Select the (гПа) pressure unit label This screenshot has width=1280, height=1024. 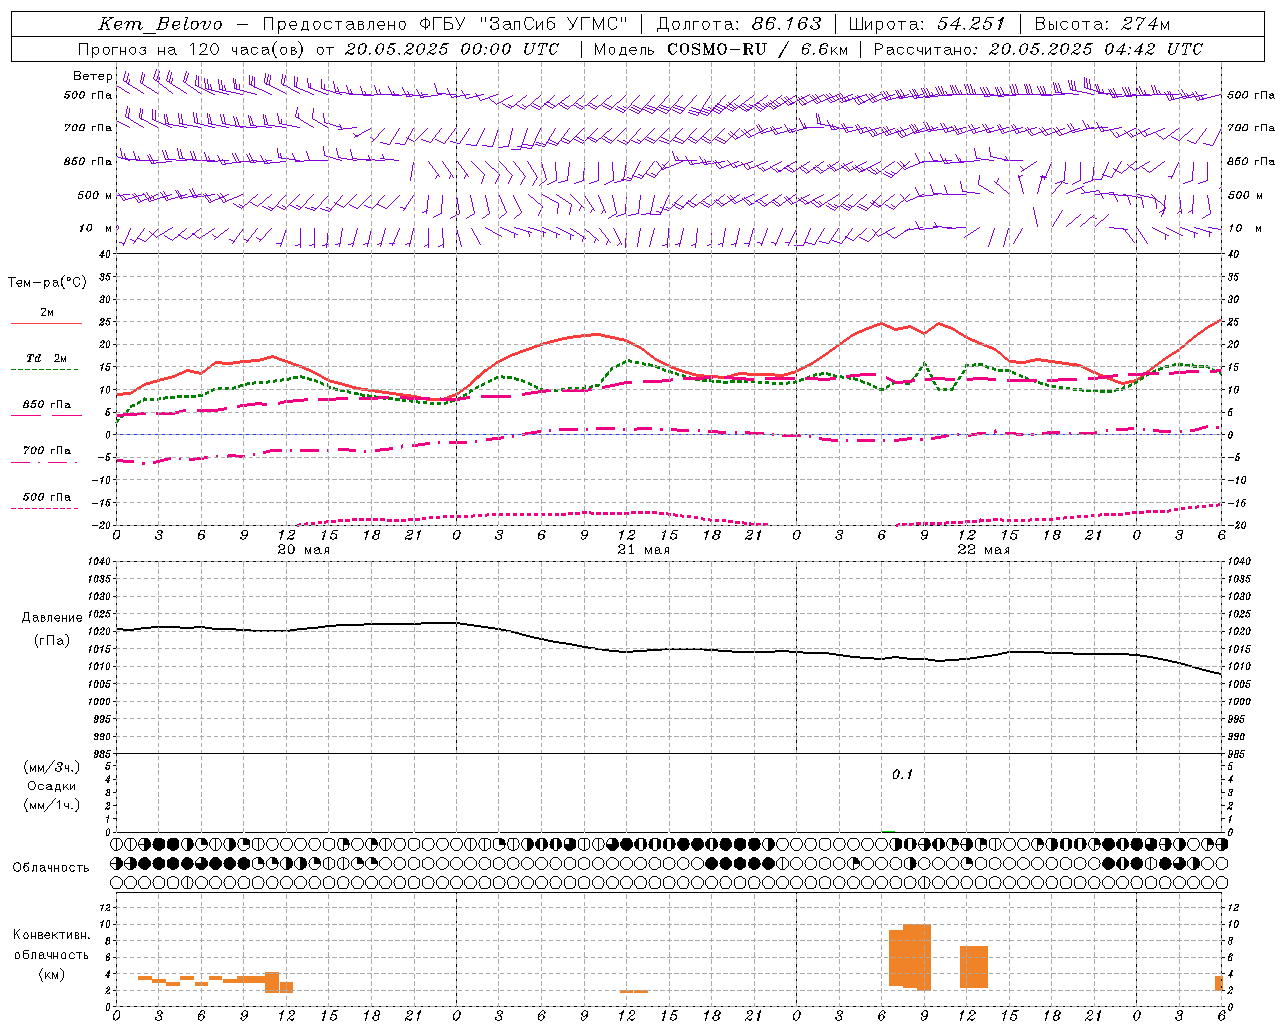[52, 641]
